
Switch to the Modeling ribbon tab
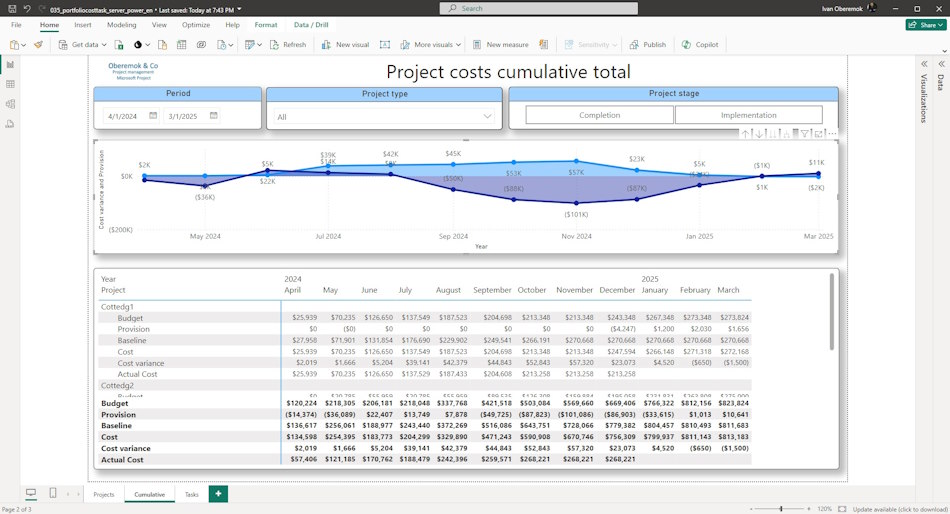coord(121,25)
